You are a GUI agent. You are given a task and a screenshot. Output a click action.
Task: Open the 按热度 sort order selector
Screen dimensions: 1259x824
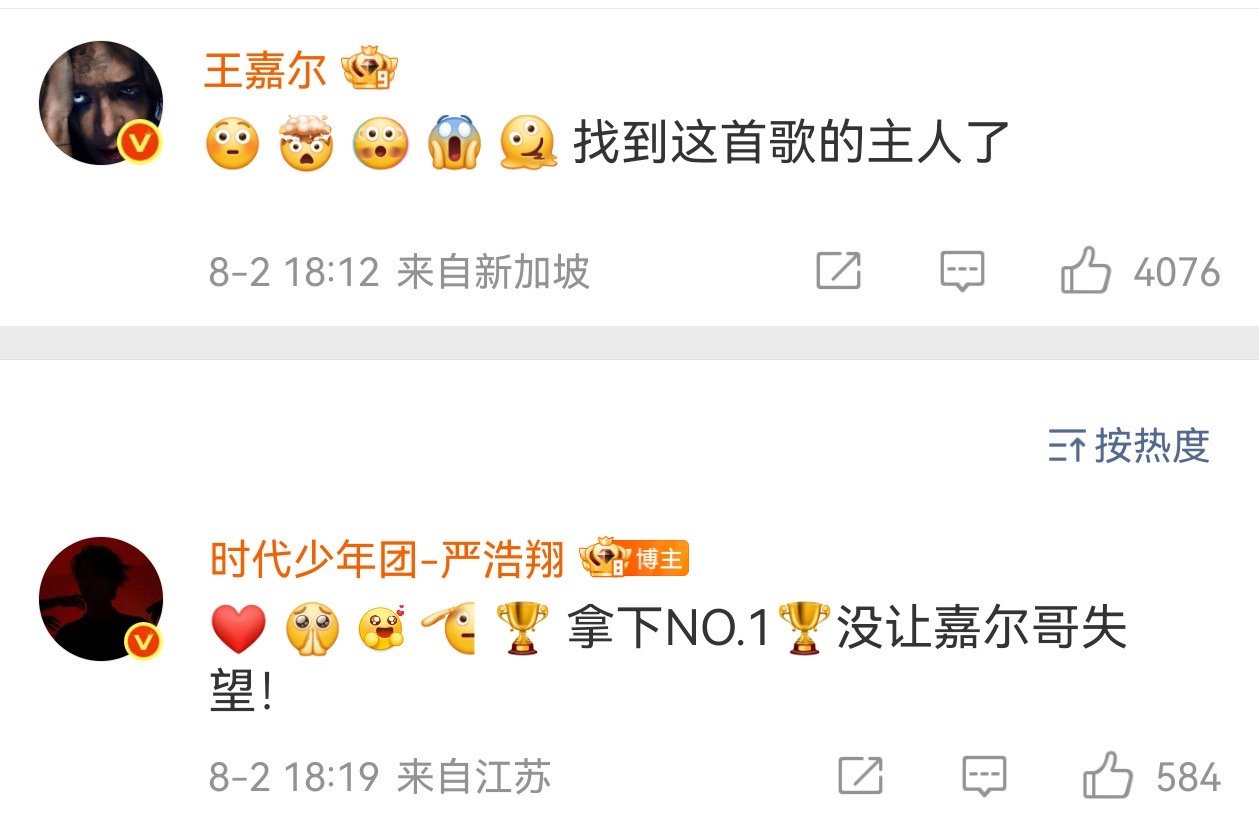coord(1129,445)
